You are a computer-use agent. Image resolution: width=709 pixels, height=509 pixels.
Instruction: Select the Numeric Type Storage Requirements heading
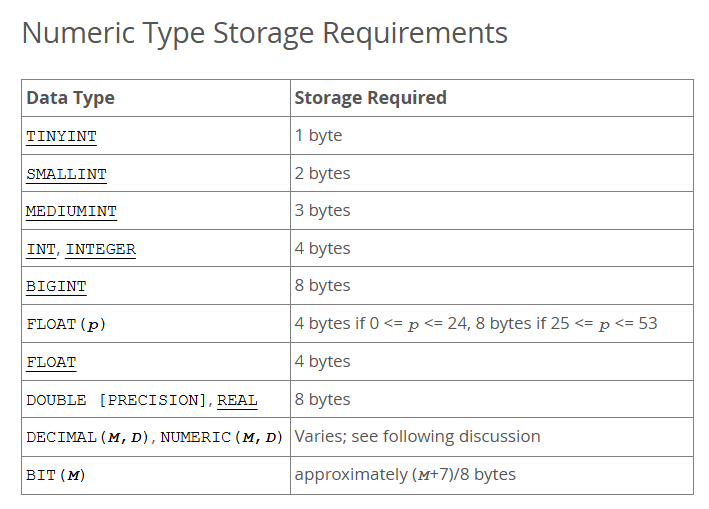(x=265, y=33)
